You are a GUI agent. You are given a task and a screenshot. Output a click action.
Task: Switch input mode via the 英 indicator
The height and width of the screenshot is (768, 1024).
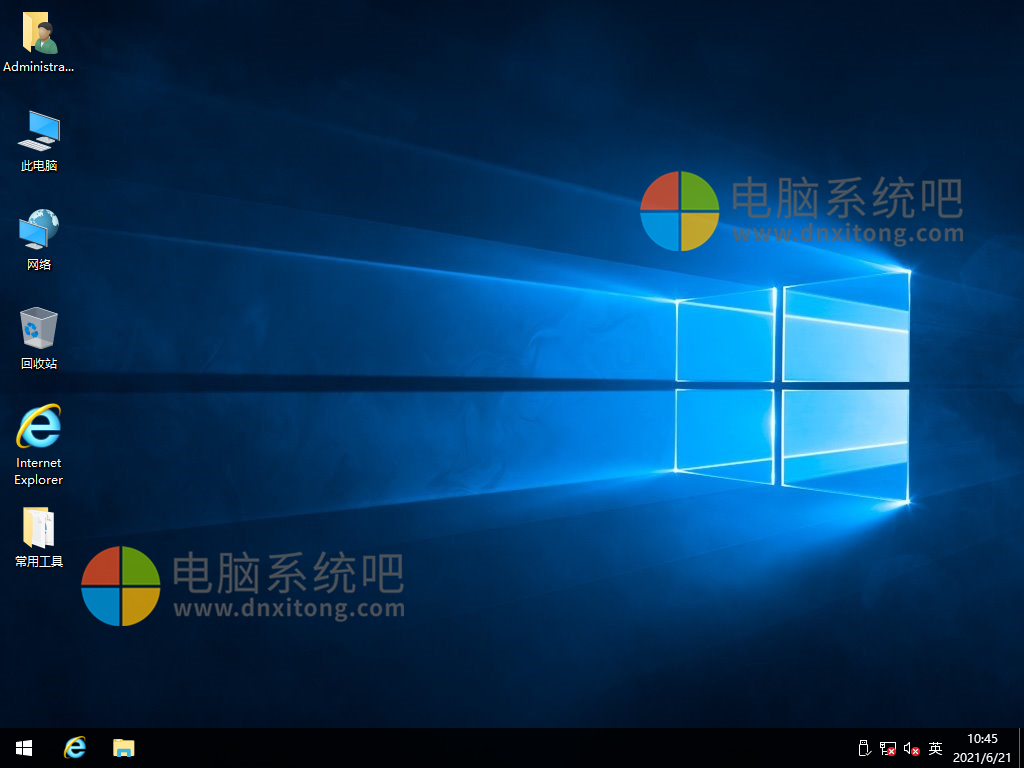click(934, 748)
